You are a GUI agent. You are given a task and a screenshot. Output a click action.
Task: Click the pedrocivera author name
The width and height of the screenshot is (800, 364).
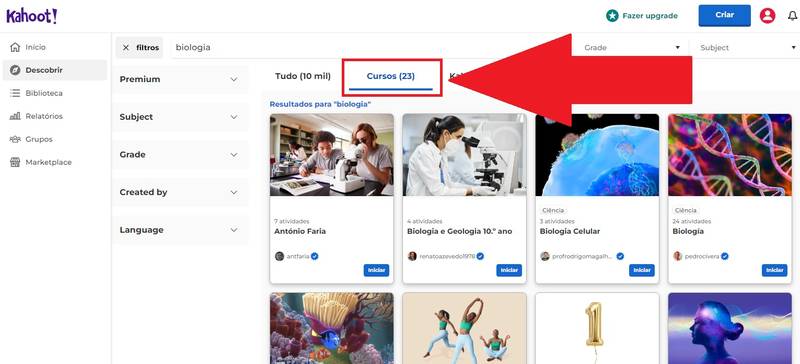point(702,256)
